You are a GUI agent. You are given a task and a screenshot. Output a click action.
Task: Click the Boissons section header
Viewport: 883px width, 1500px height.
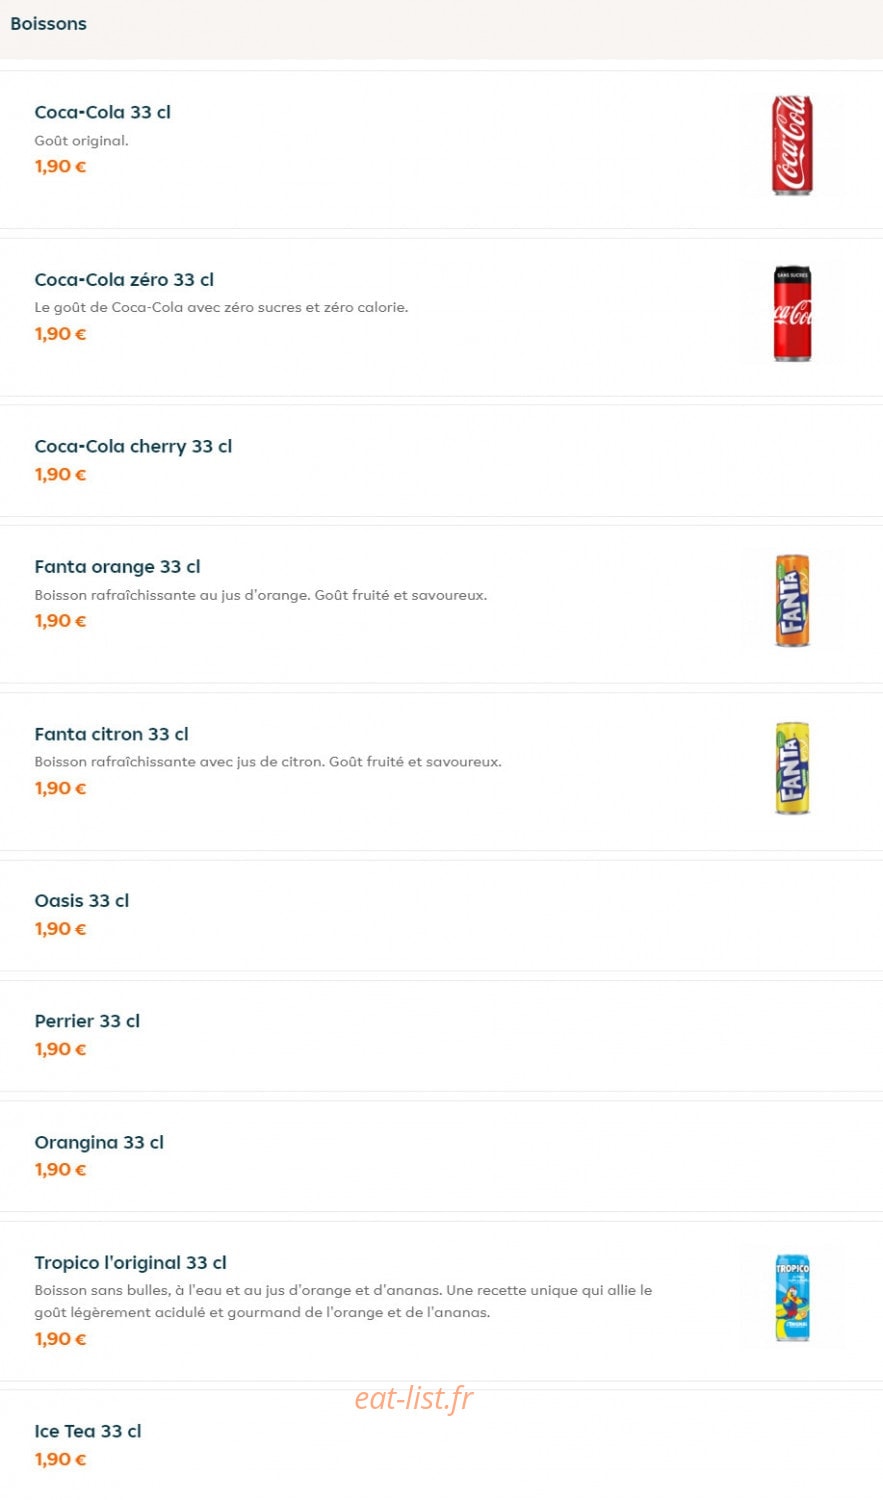tap(48, 24)
